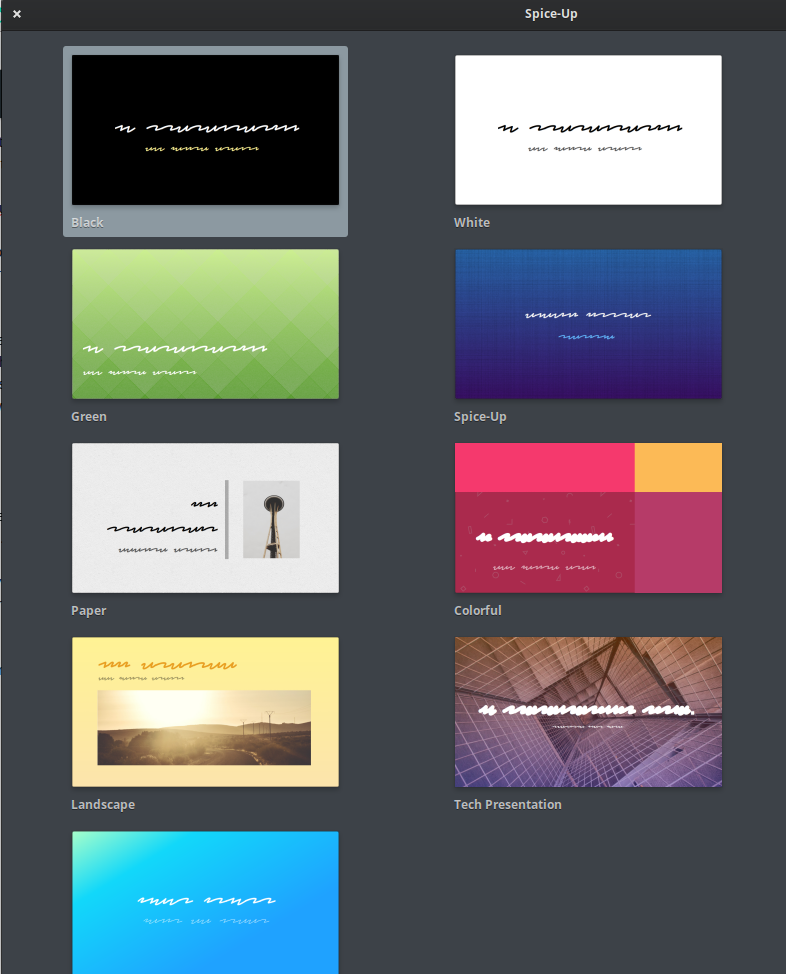Click the tower photo in Paper template
786x974 pixels.
click(x=271, y=519)
